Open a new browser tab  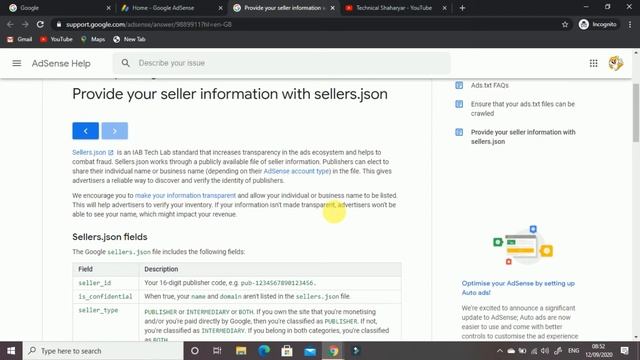coord(462,8)
